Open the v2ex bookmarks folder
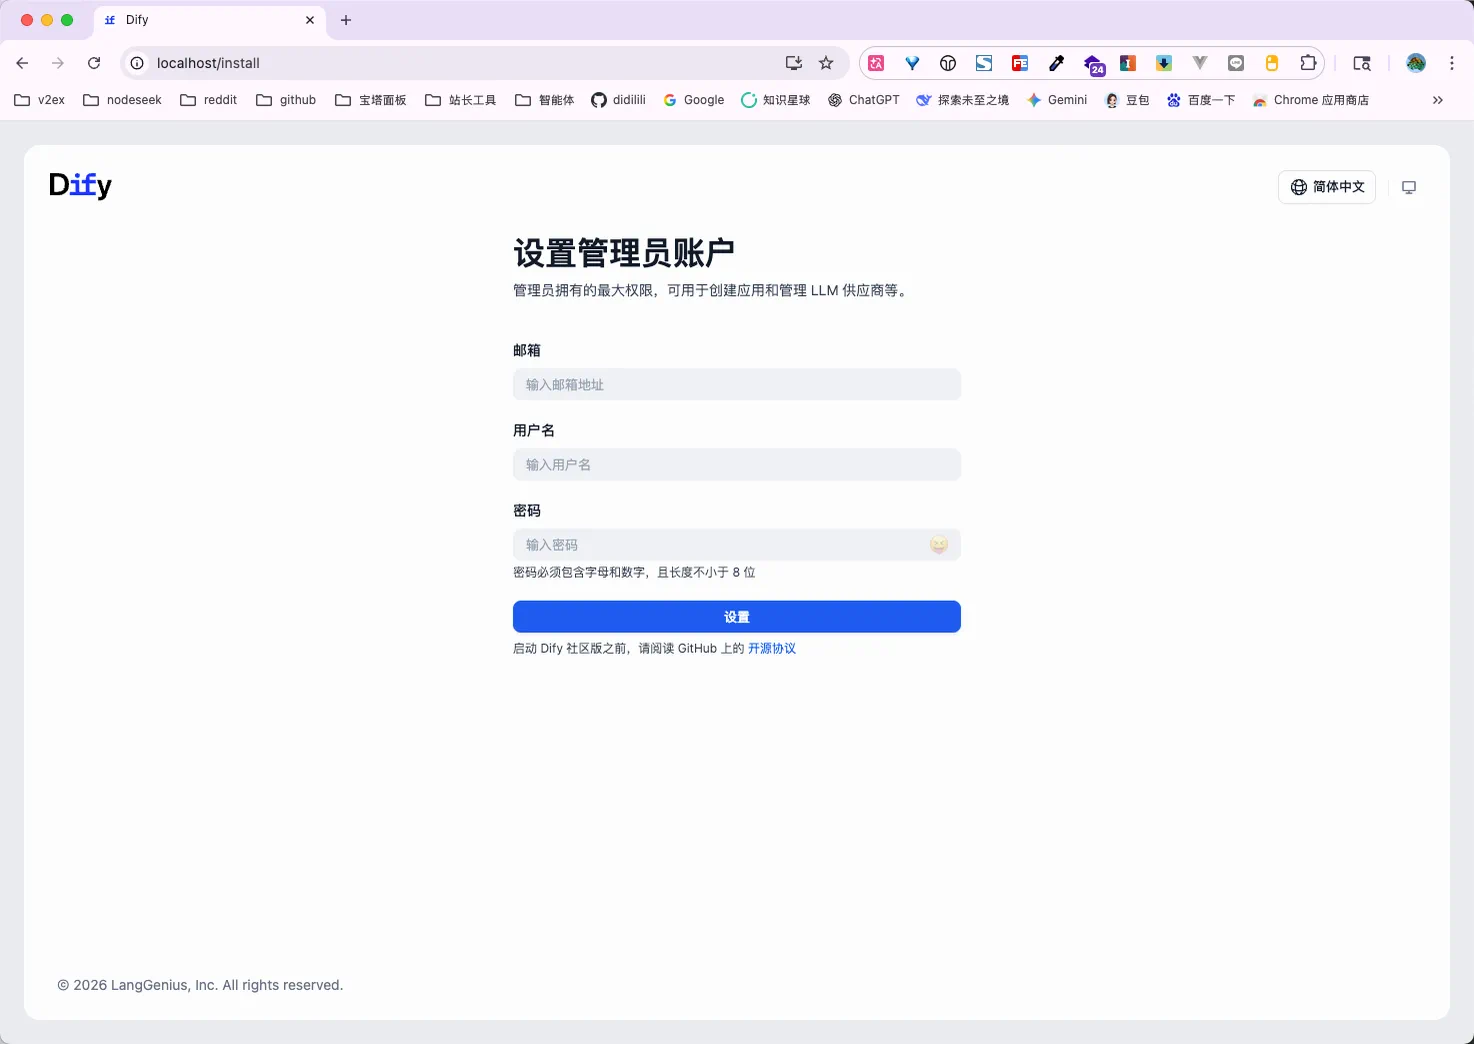The height and width of the screenshot is (1044, 1474). (x=40, y=100)
